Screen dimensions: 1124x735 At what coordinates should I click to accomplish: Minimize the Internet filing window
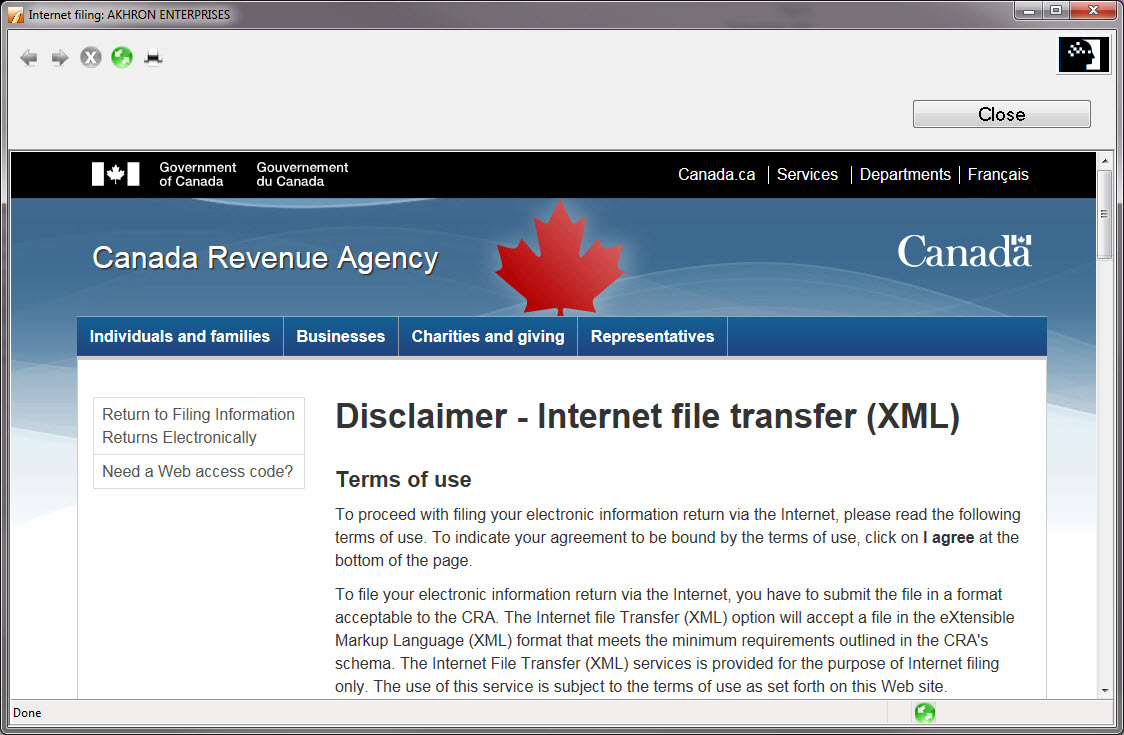pyautogui.click(x=1029, y=11)
